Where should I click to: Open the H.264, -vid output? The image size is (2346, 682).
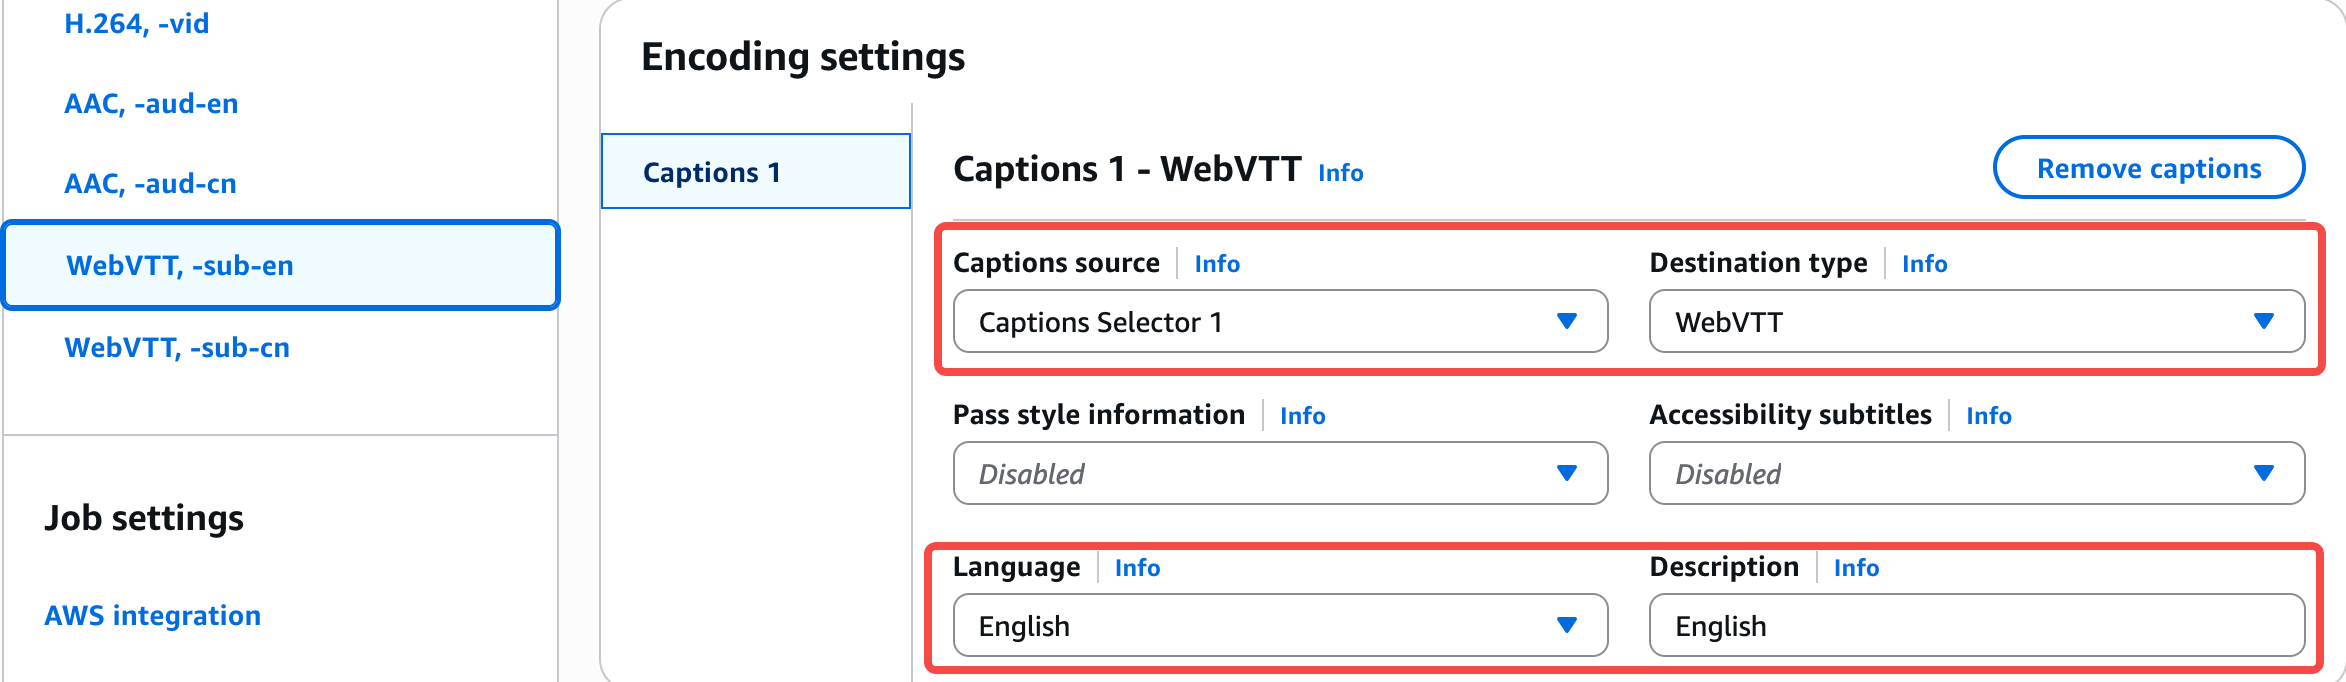pos(137,24)
